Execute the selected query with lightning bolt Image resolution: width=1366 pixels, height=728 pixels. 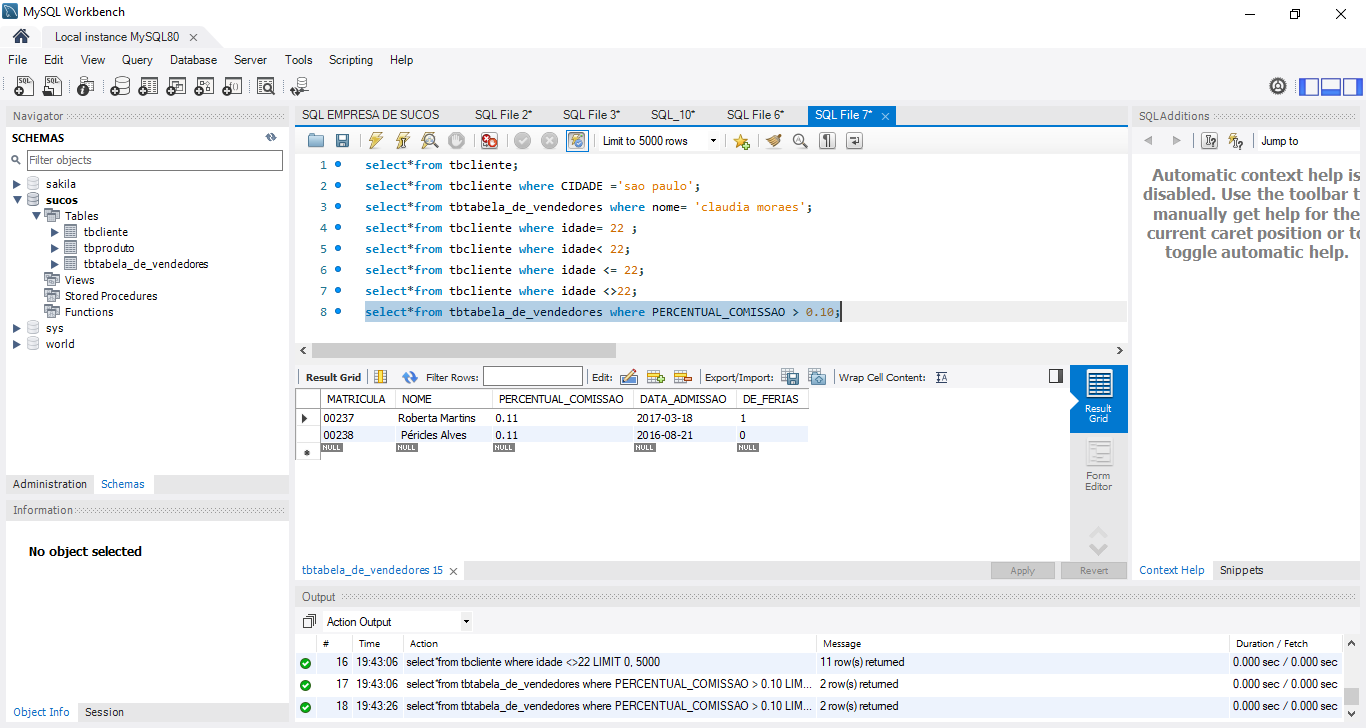click(375, 141)
